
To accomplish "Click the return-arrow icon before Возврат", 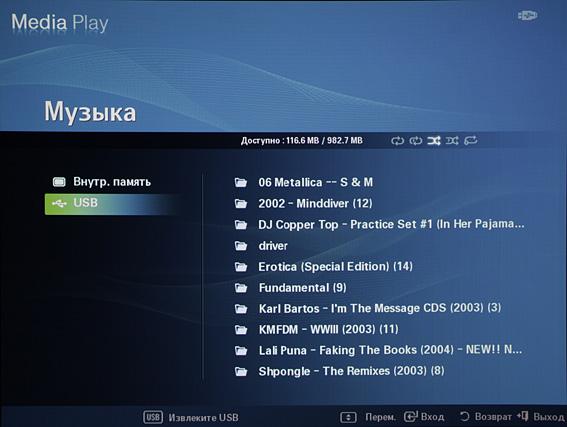I will (x=465, y=417).
